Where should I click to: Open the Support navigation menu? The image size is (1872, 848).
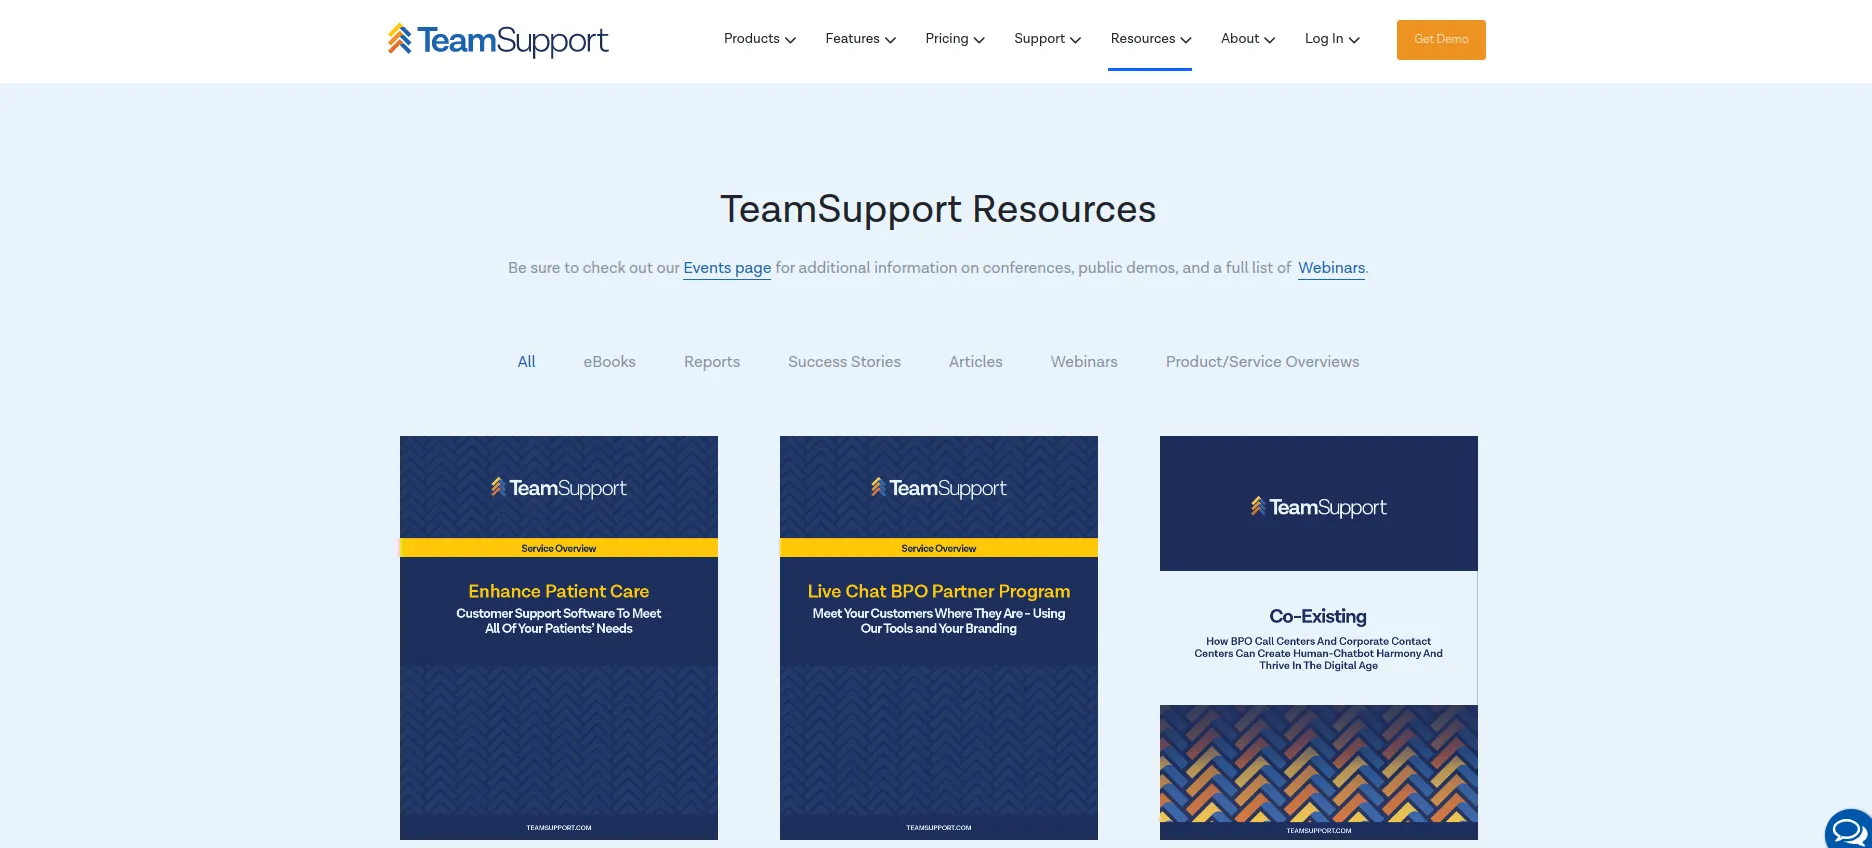(1047, 39)
